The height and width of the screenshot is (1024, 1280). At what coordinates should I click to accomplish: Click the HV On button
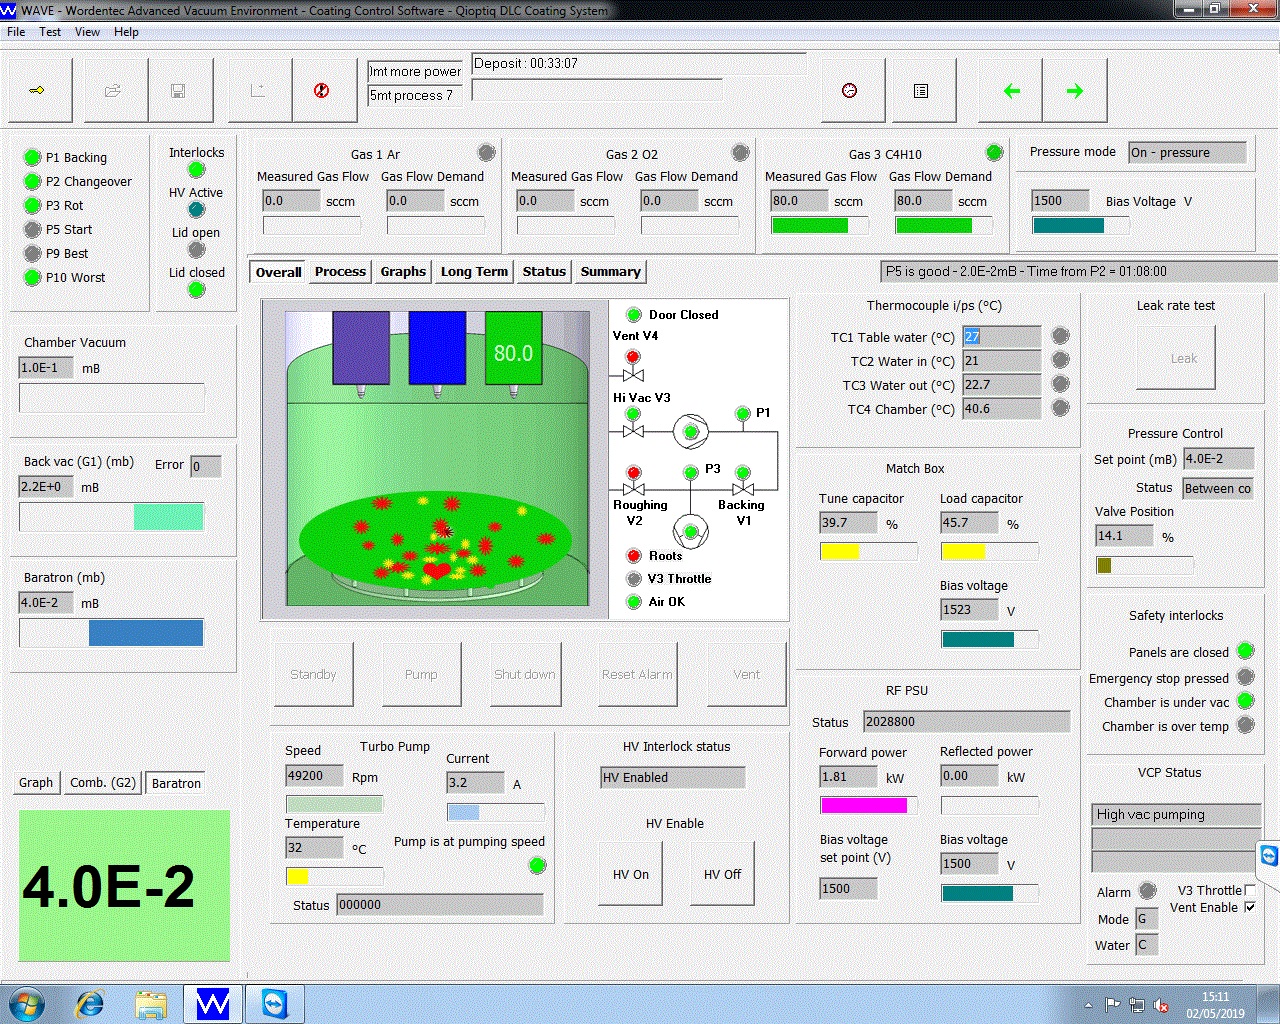tap(631, 874)
